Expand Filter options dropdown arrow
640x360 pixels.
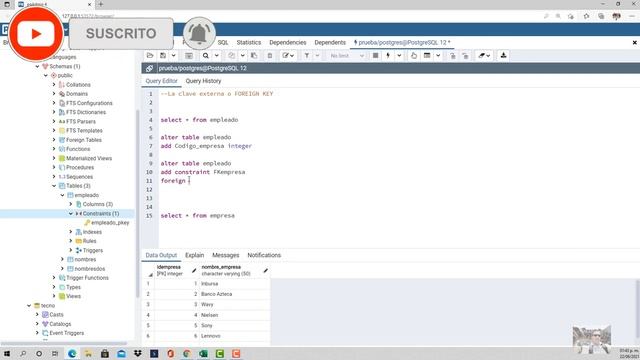pyautogui.click(x=317, y=56)
